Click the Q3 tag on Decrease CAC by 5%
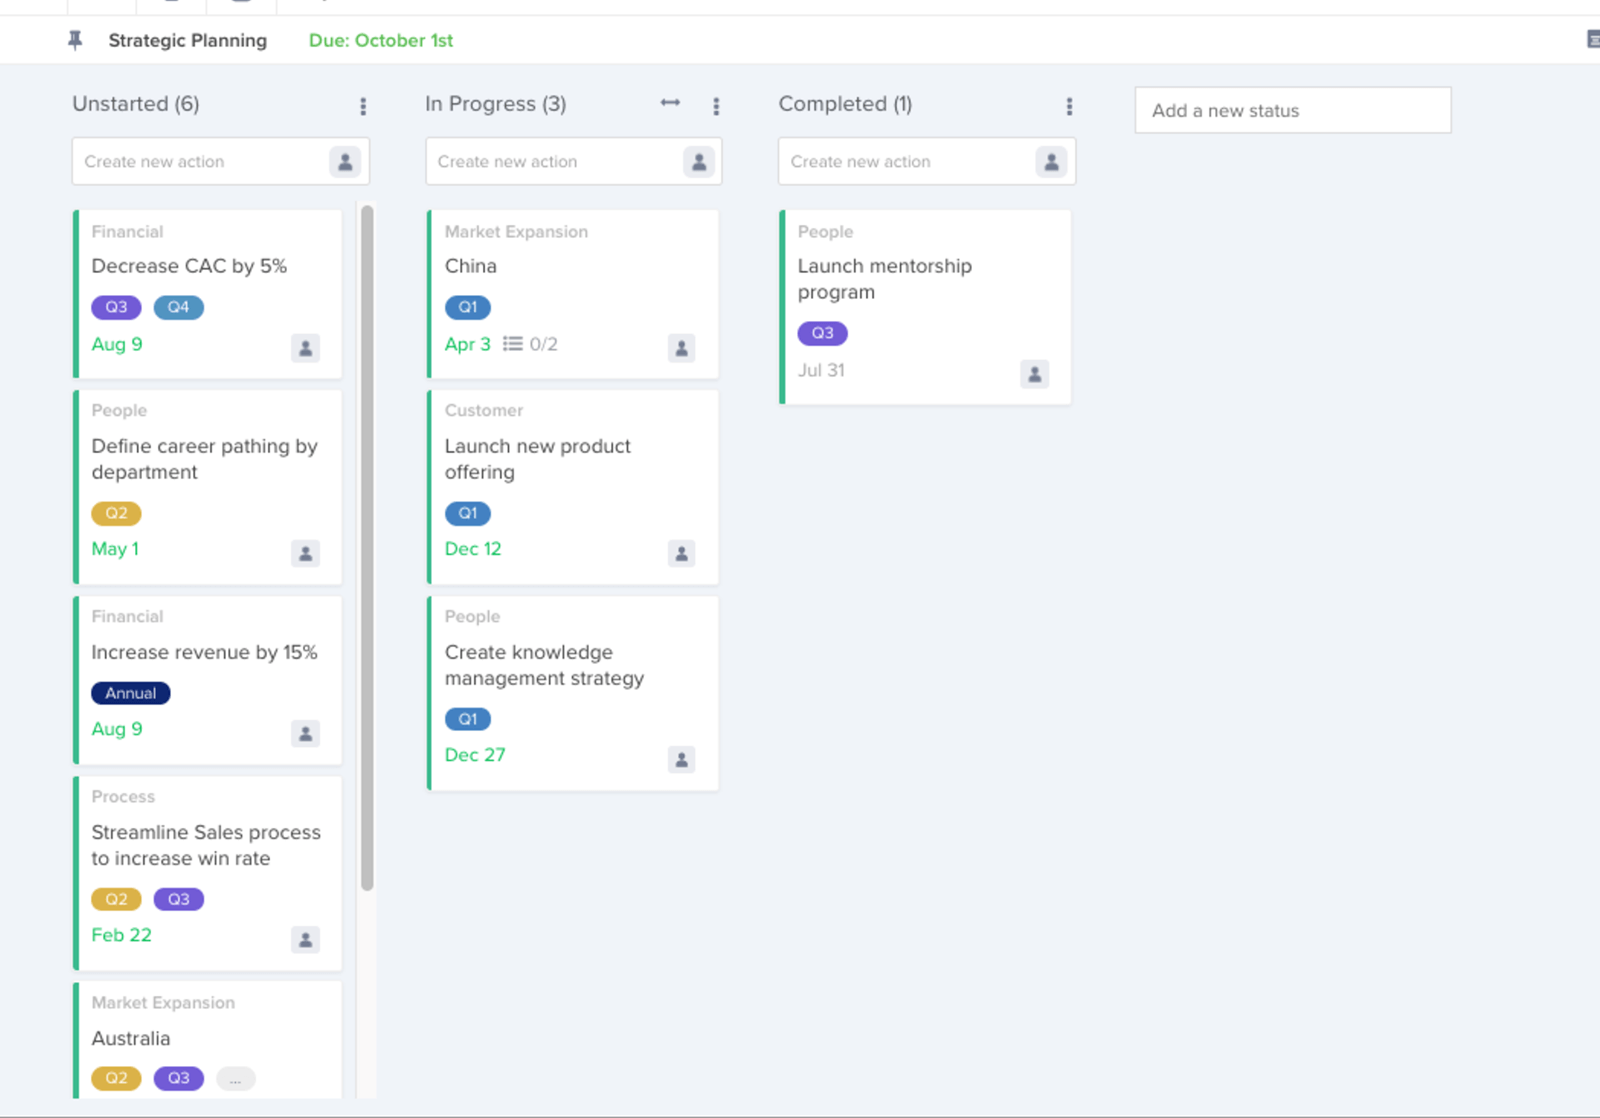1600x1118 pixels. coord(116,307)
